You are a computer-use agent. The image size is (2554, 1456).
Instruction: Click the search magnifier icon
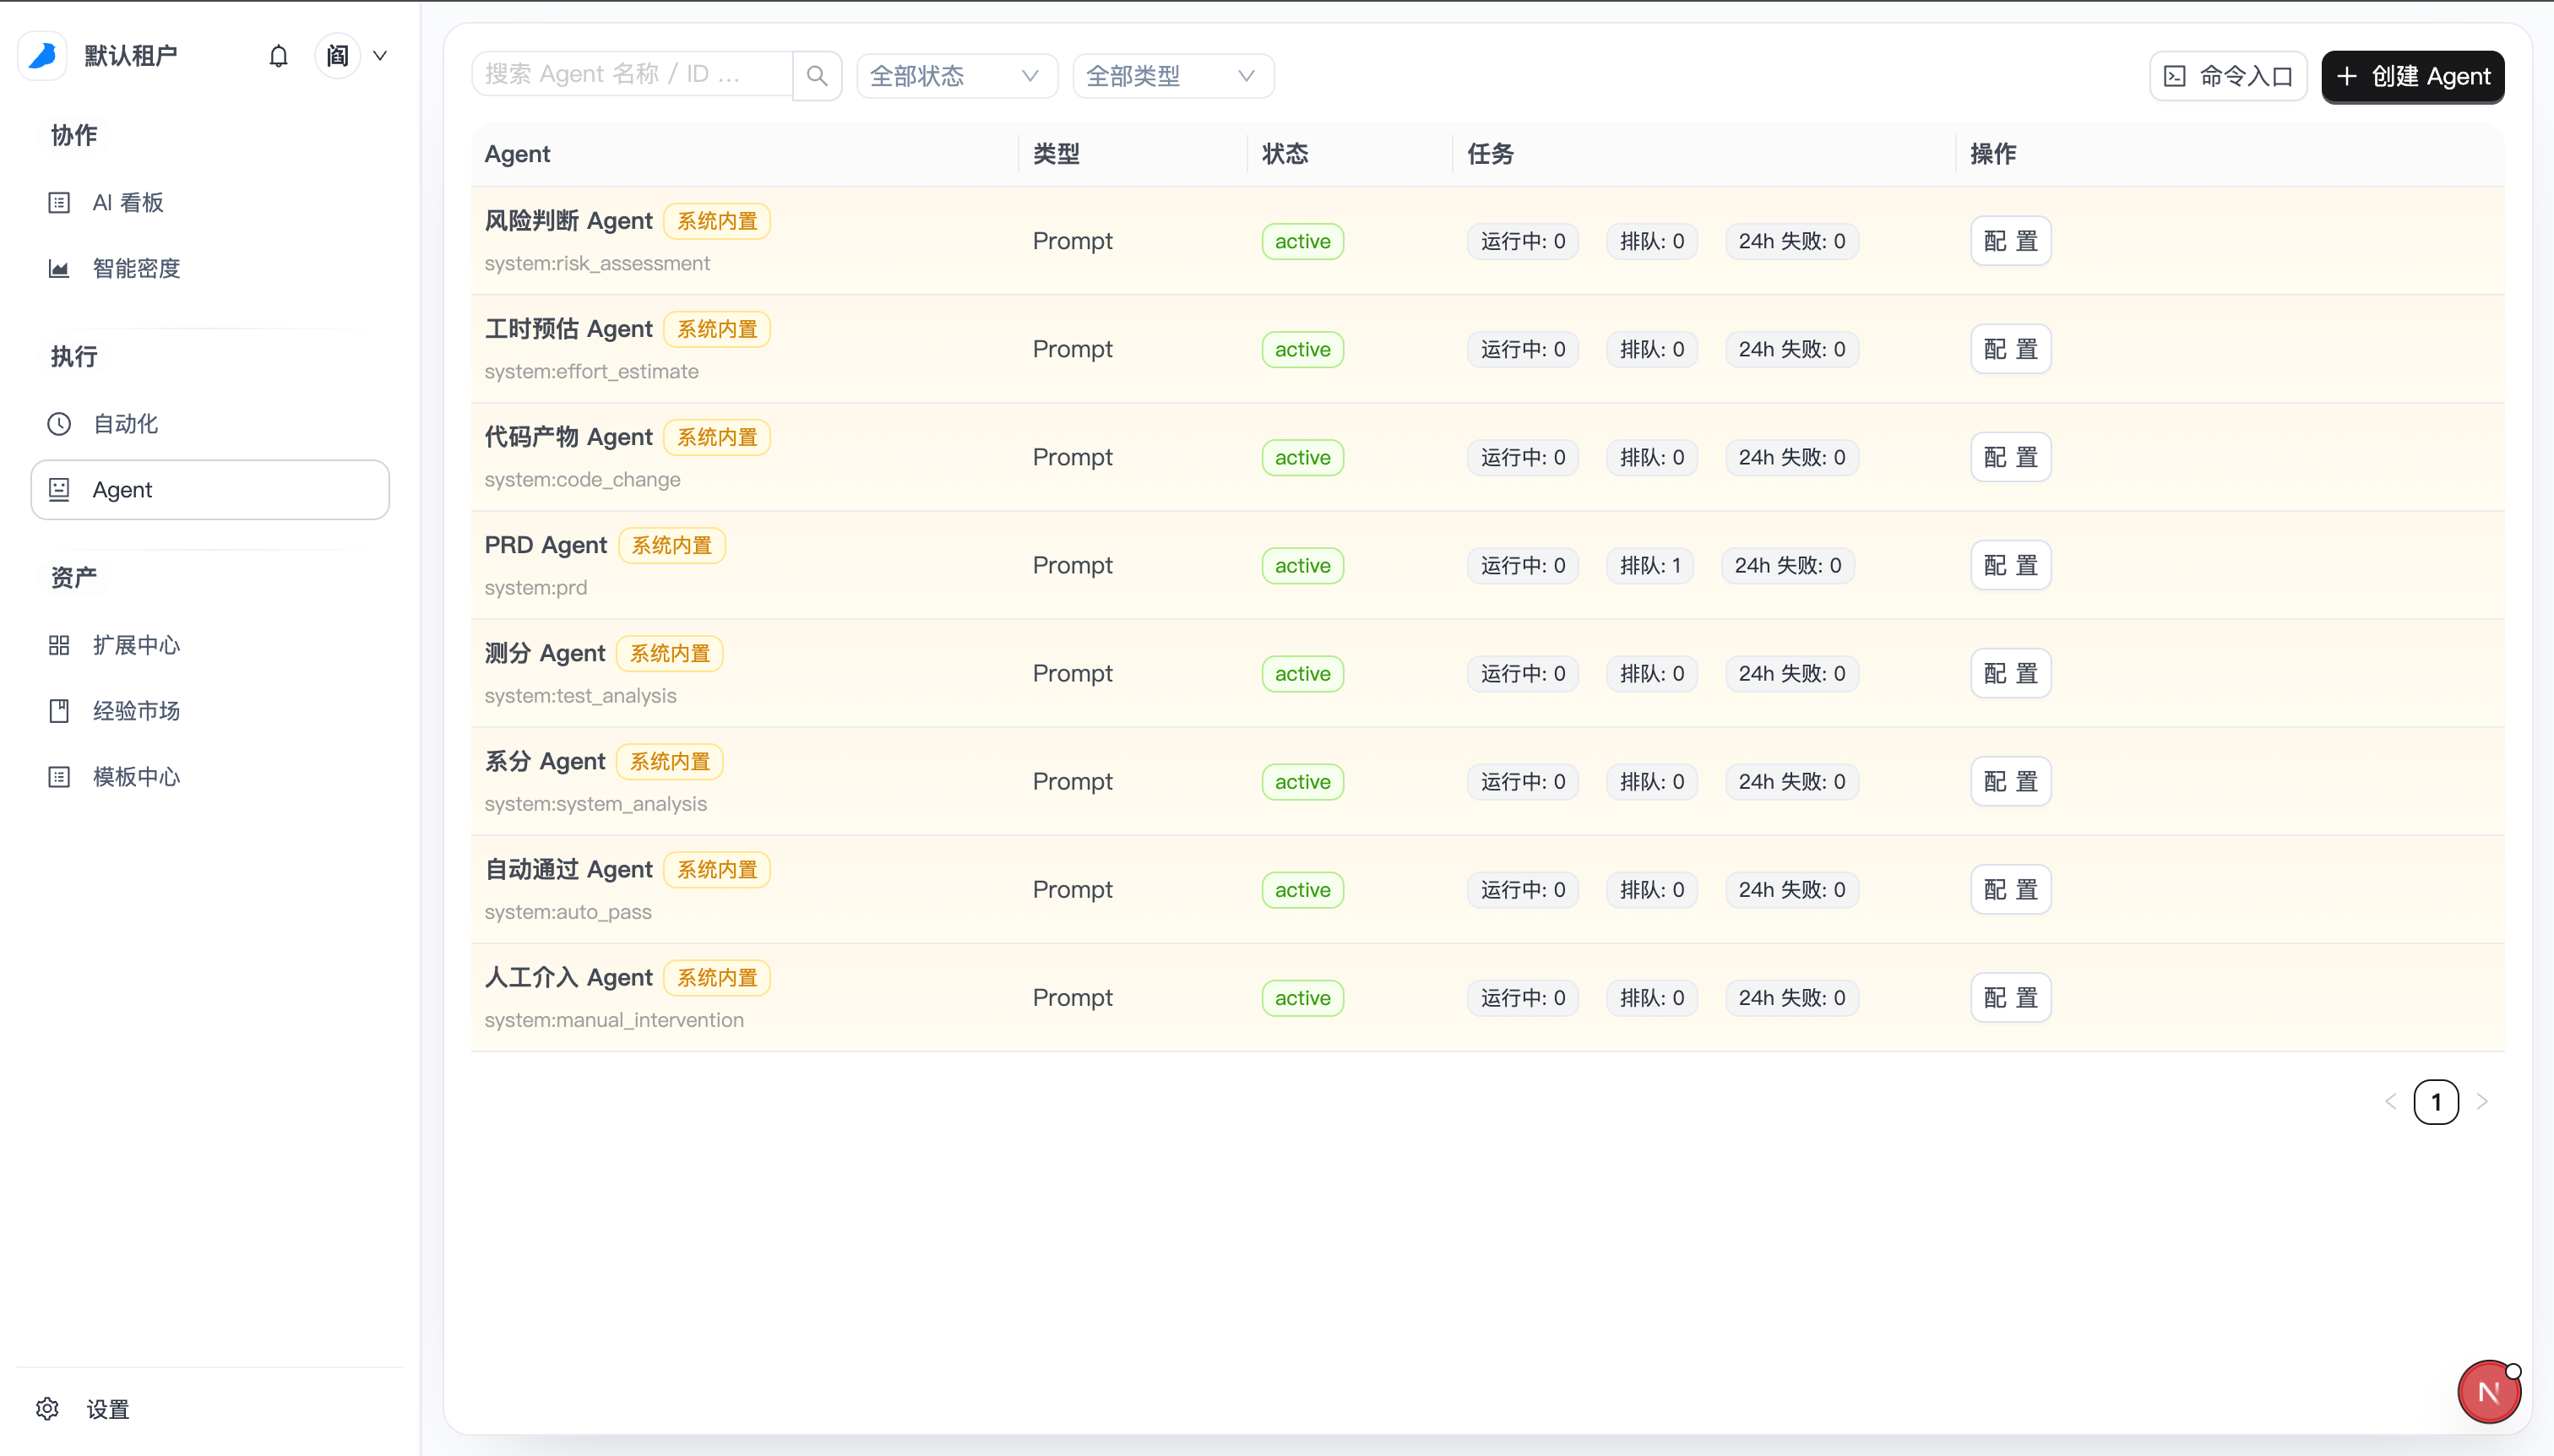pyautogui.click(x=817, y=76)
